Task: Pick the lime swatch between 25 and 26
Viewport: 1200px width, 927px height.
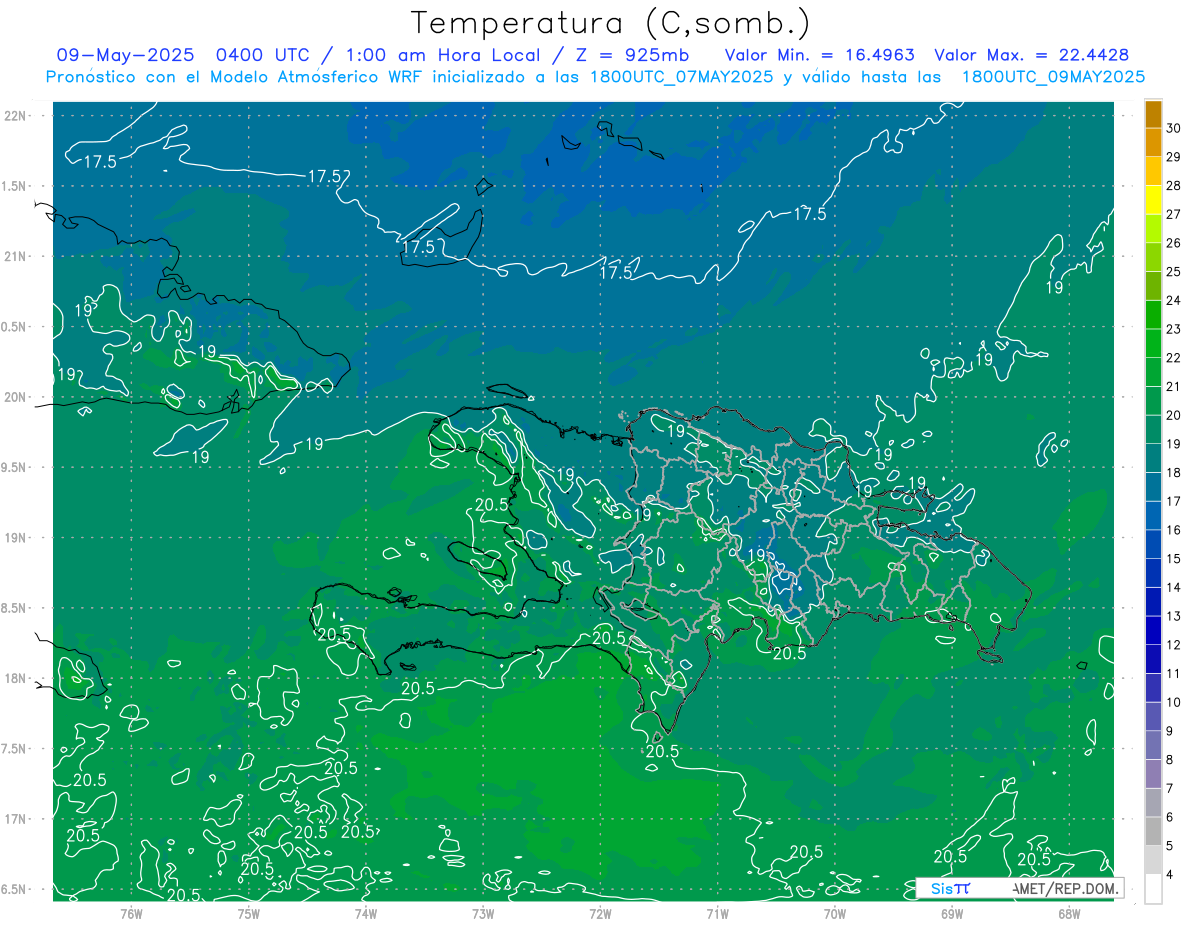Action: (x=1153, y=257)
